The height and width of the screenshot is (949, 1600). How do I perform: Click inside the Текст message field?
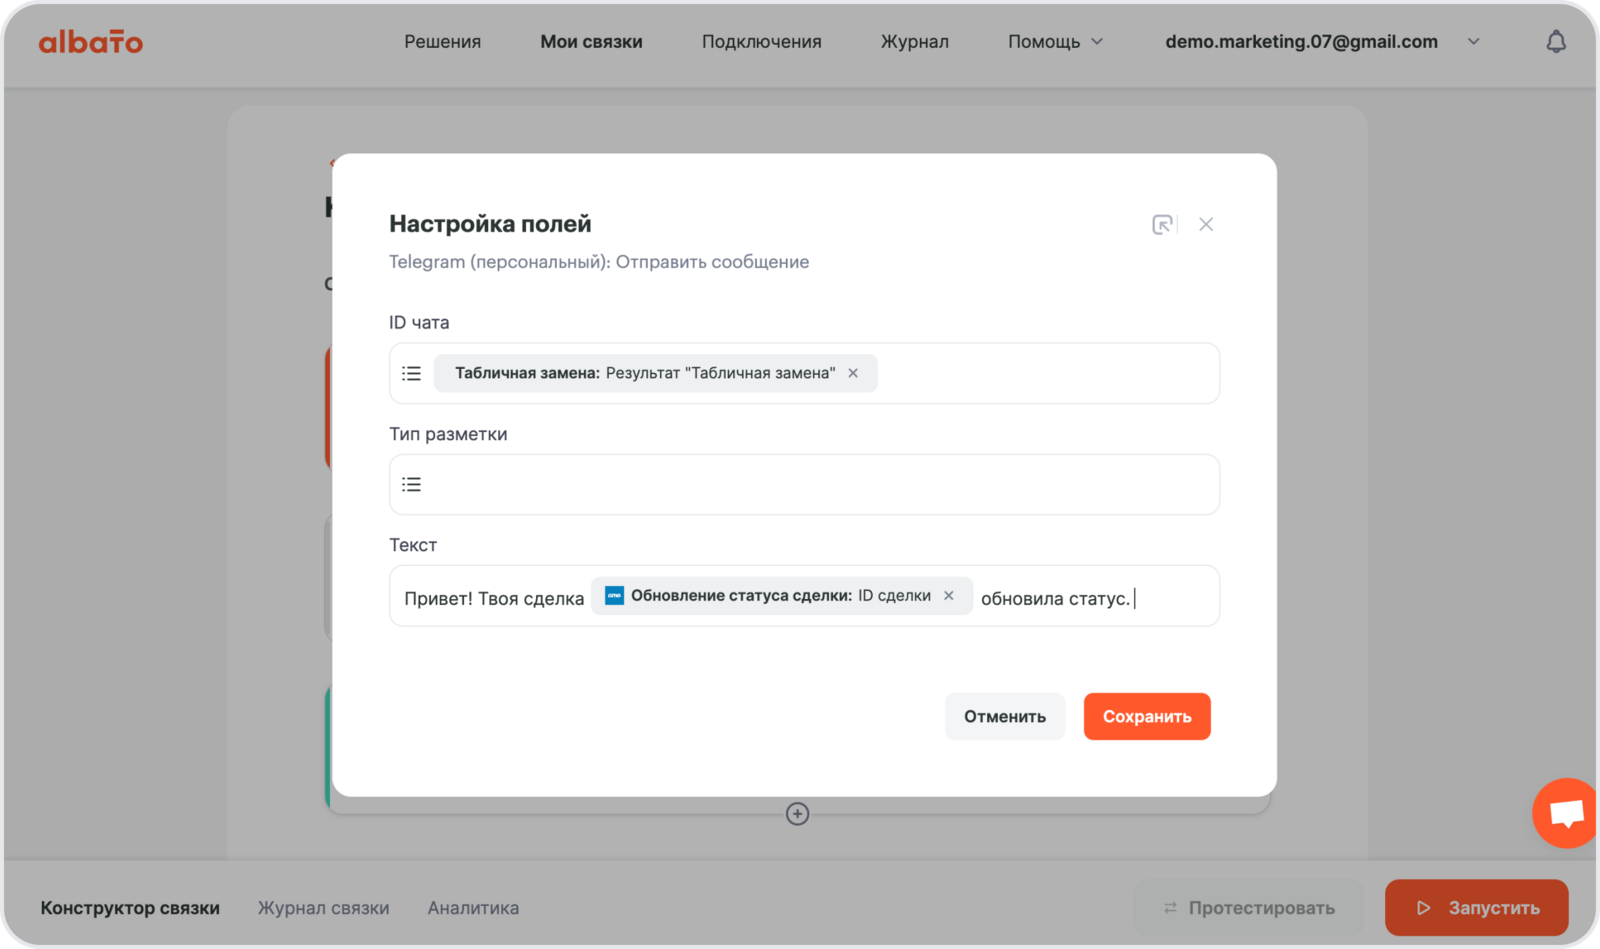tap(1175, 598)
